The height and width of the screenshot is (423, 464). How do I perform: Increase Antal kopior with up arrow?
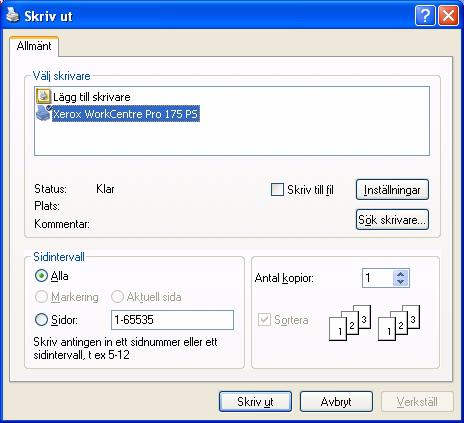tap(401, 274)
